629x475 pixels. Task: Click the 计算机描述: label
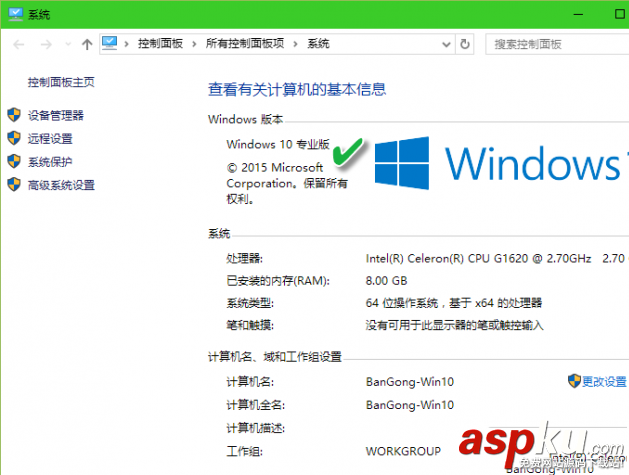click(x=256, y=428)
